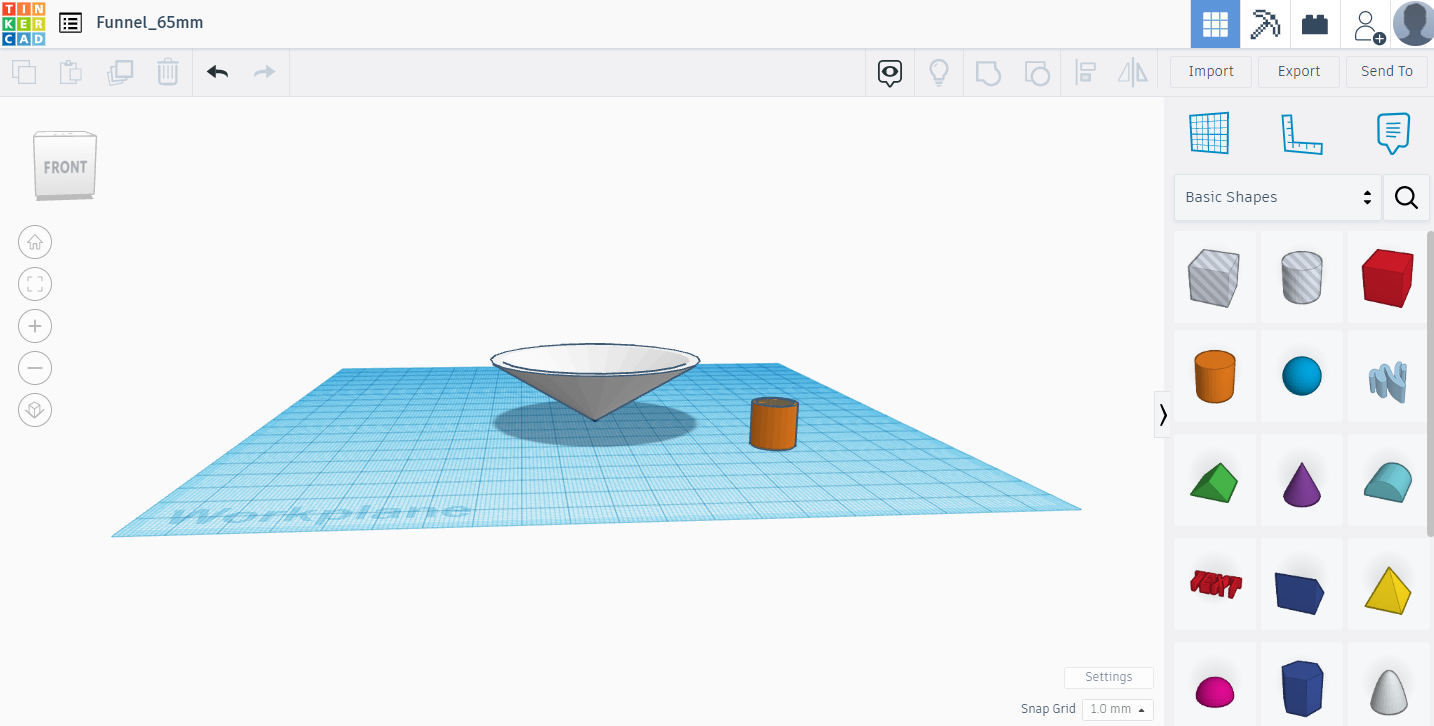Click the FRONT view cube

[66, 165]
